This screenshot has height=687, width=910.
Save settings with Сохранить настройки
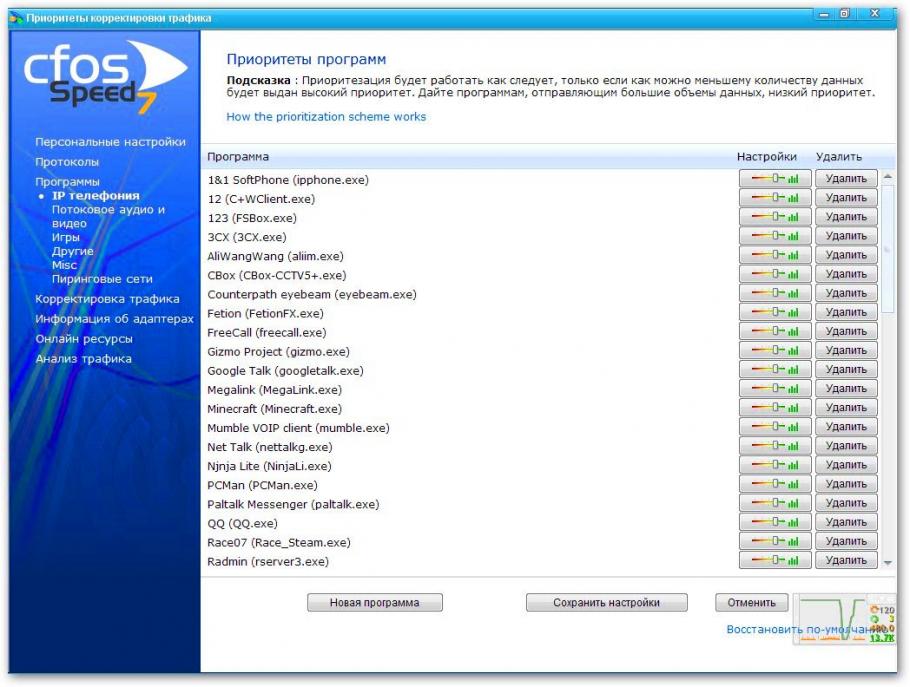click(606, 603)
